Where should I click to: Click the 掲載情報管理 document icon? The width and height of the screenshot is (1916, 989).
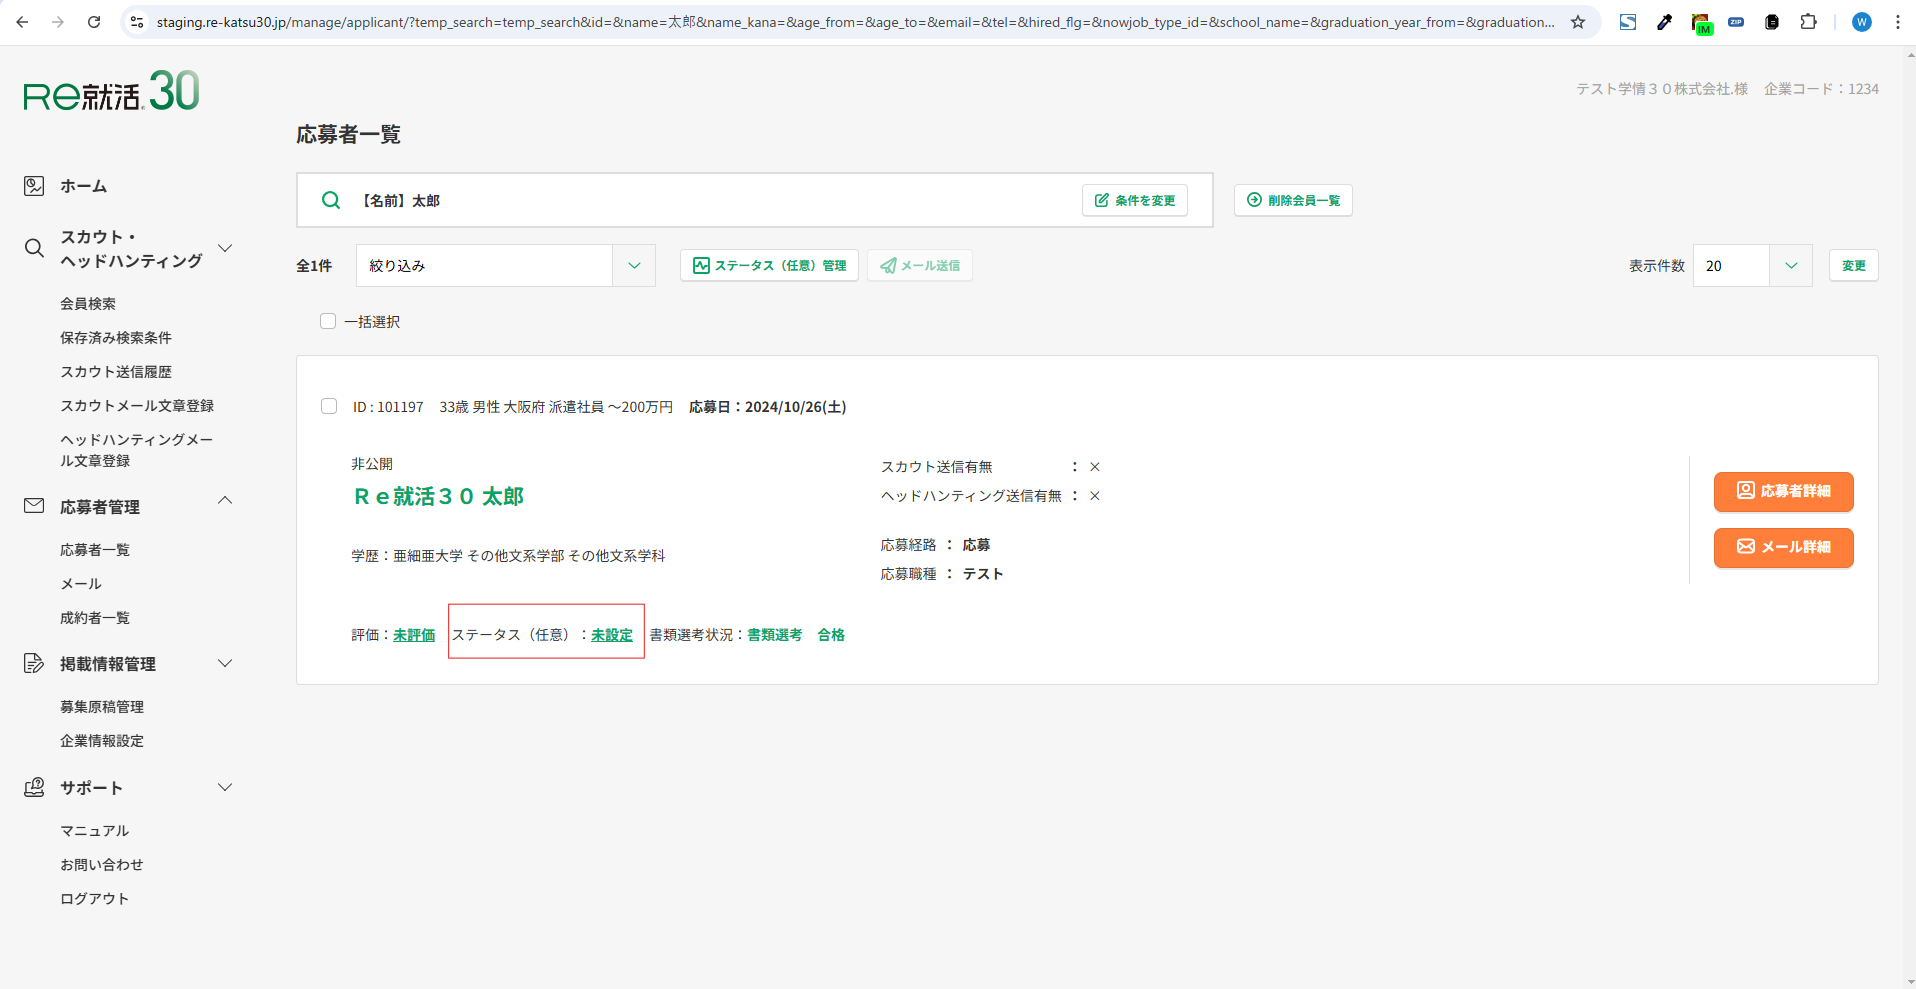pyautogui.click(x=34, y=663)
